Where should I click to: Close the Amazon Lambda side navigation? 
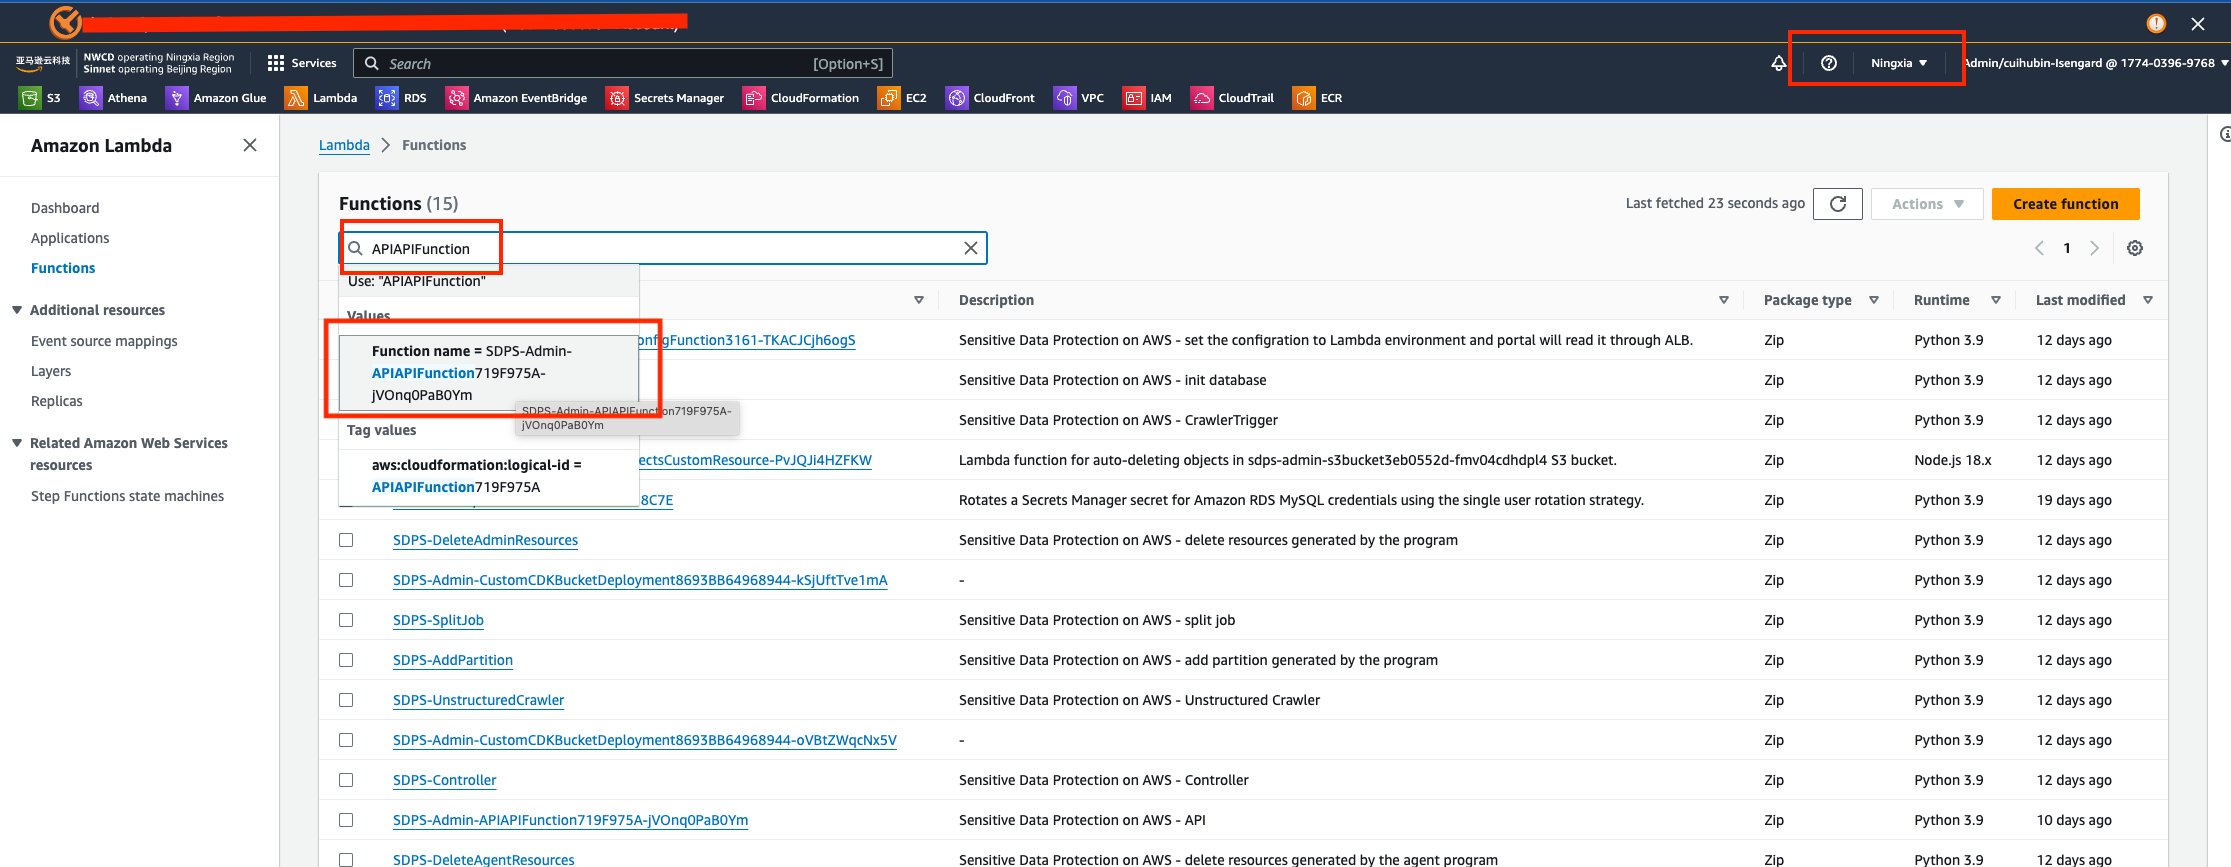(x=250, y=145)
